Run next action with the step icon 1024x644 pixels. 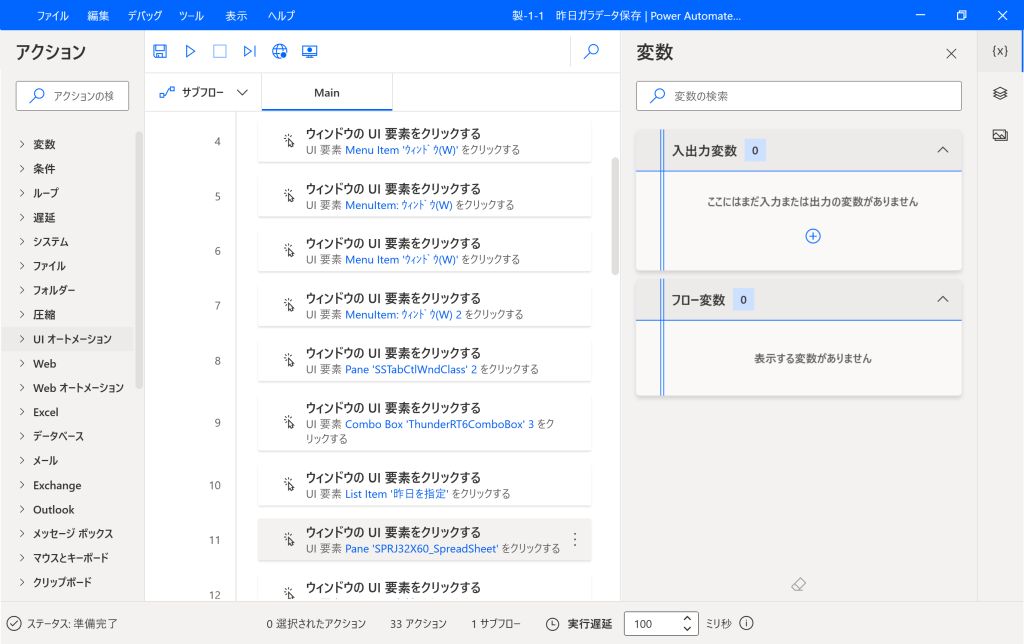[x=249, y=51]
